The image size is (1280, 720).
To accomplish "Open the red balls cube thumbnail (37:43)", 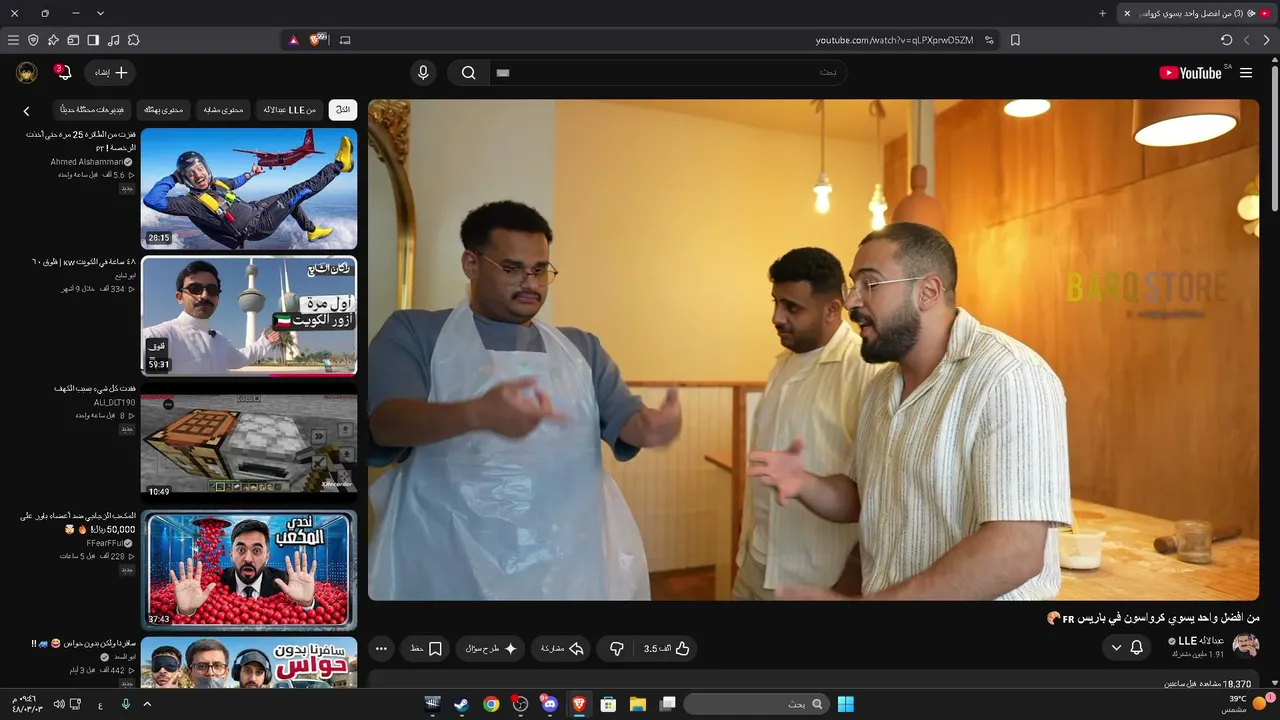I will point(249,570).
